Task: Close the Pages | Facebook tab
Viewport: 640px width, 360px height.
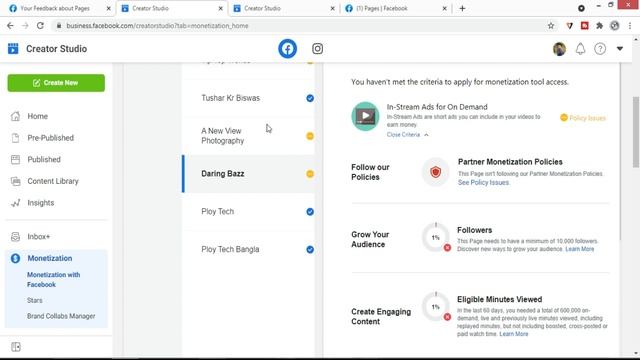Action: (x=444, y=8)
